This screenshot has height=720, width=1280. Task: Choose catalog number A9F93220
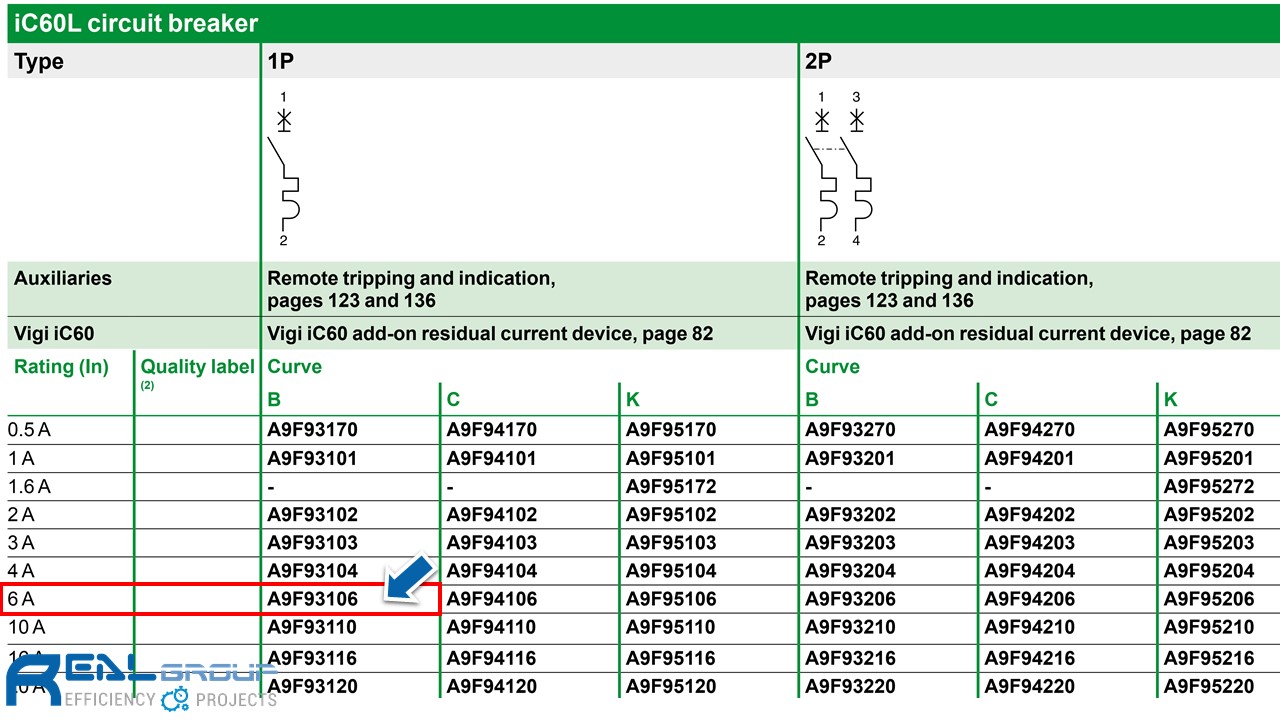pos(850,686)
